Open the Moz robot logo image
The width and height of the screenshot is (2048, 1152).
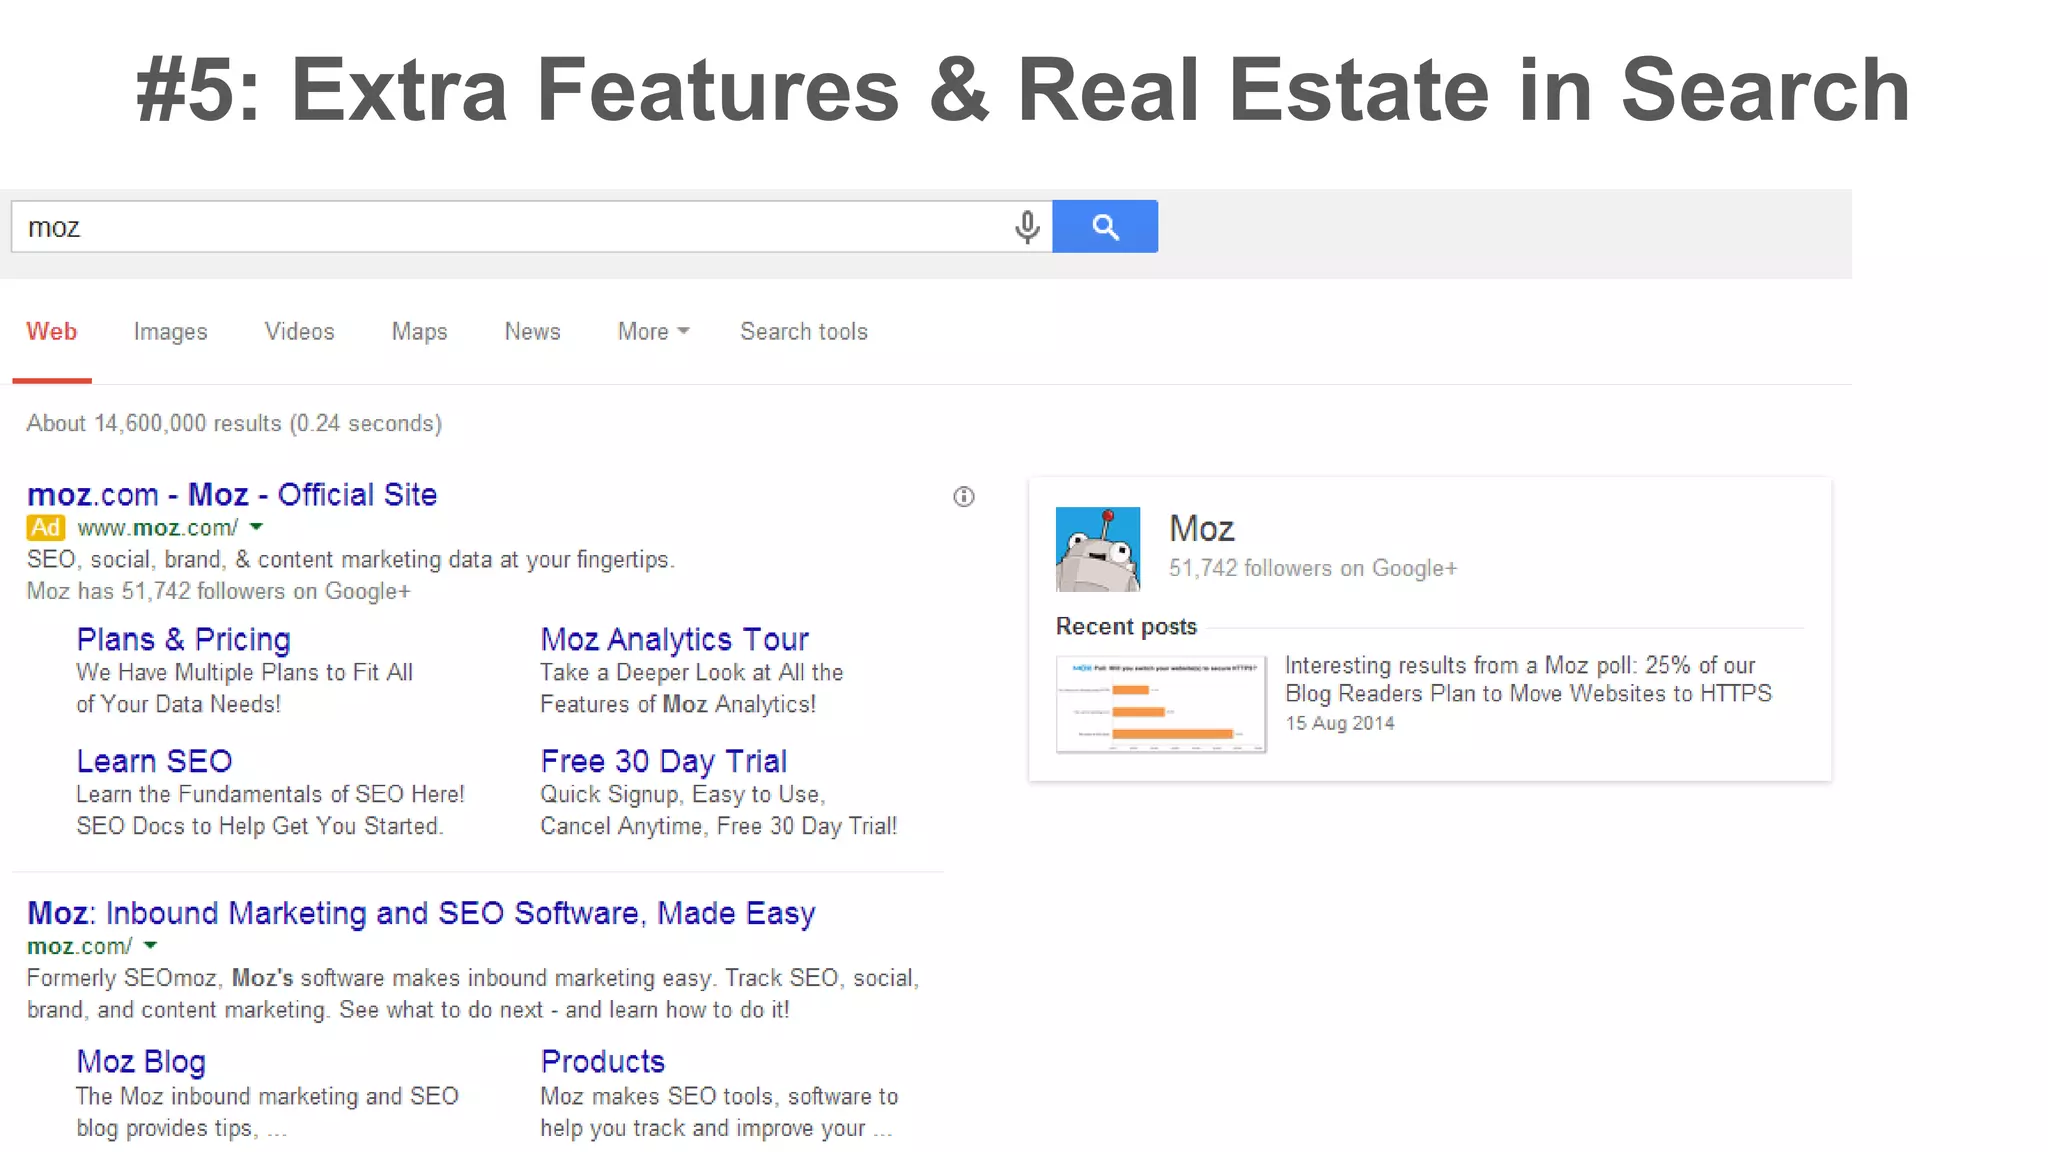(x=1098, y=549)
